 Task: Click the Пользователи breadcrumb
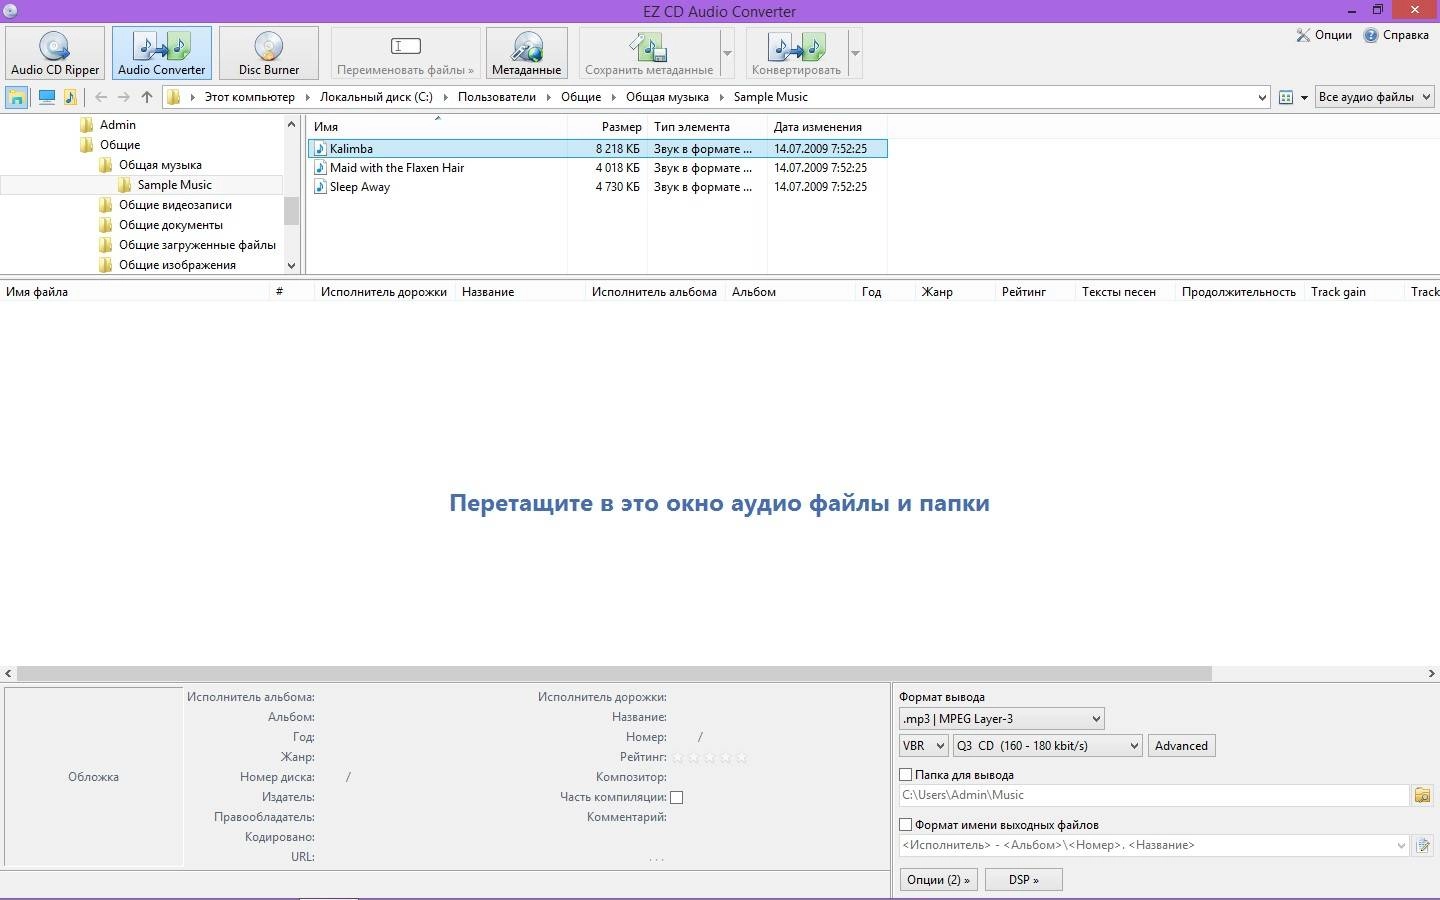tap(497, 97)
